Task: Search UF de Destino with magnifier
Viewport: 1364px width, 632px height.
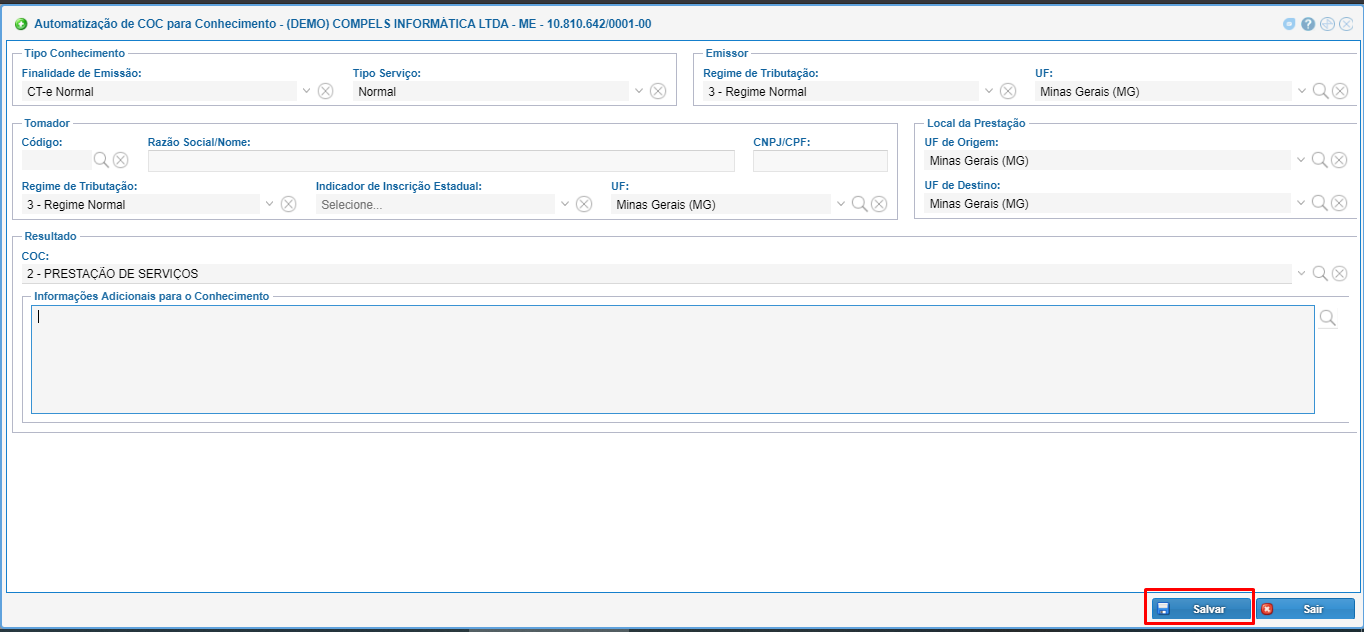Action: 1320,203
